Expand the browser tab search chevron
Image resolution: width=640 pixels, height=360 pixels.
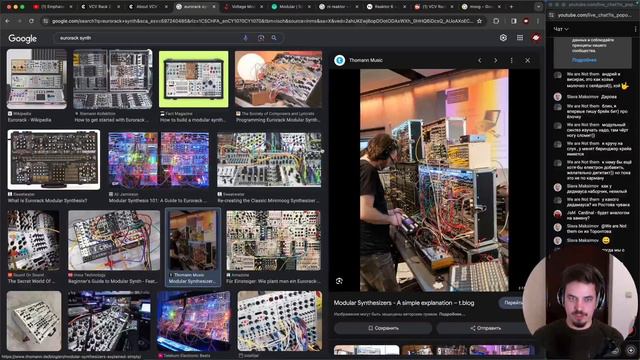538,7
